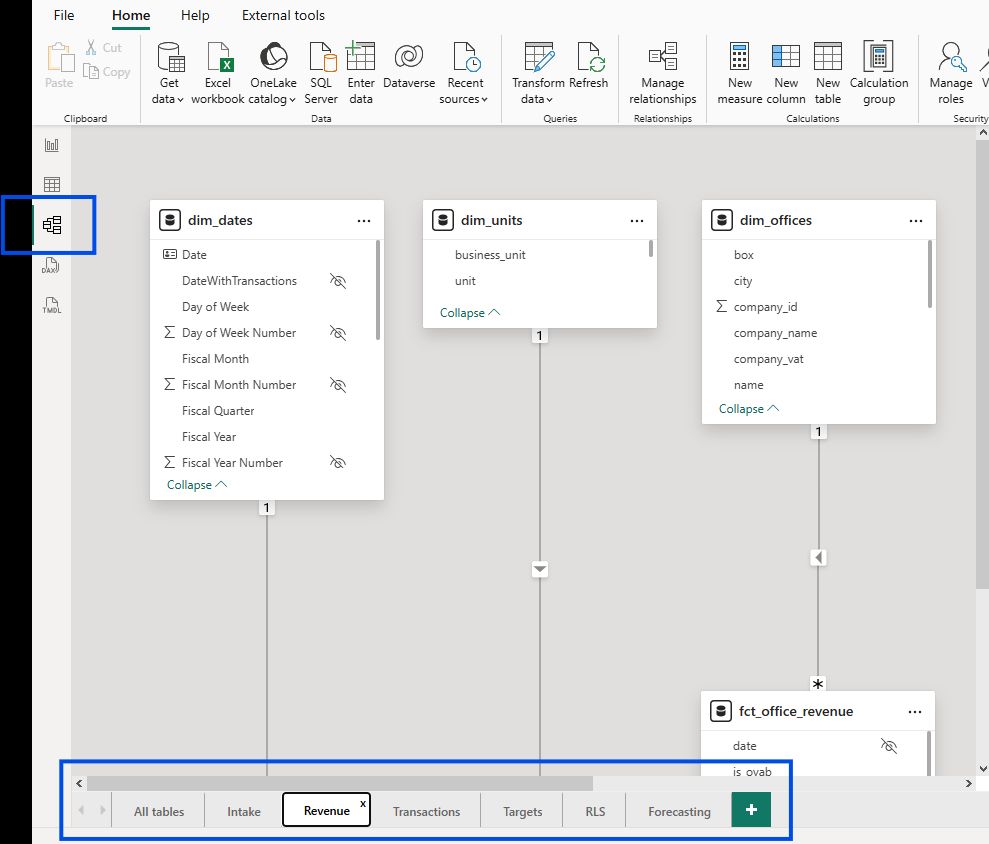Unhide the DateWithTransactions column

click(338, 281)
